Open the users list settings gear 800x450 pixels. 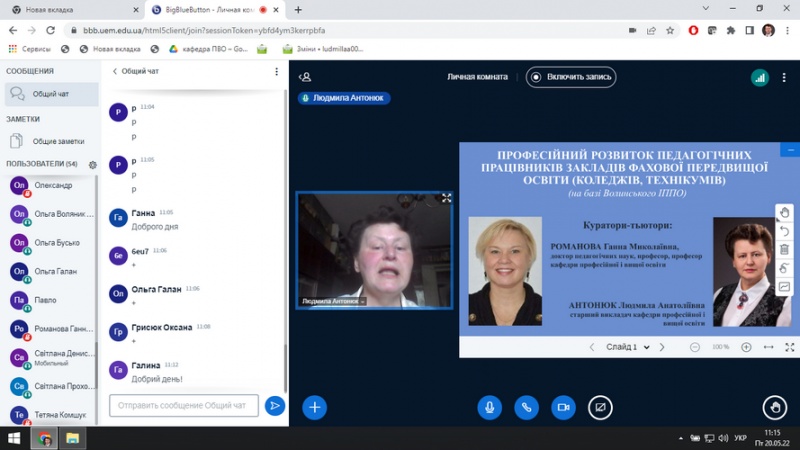(x=92, y=164)
